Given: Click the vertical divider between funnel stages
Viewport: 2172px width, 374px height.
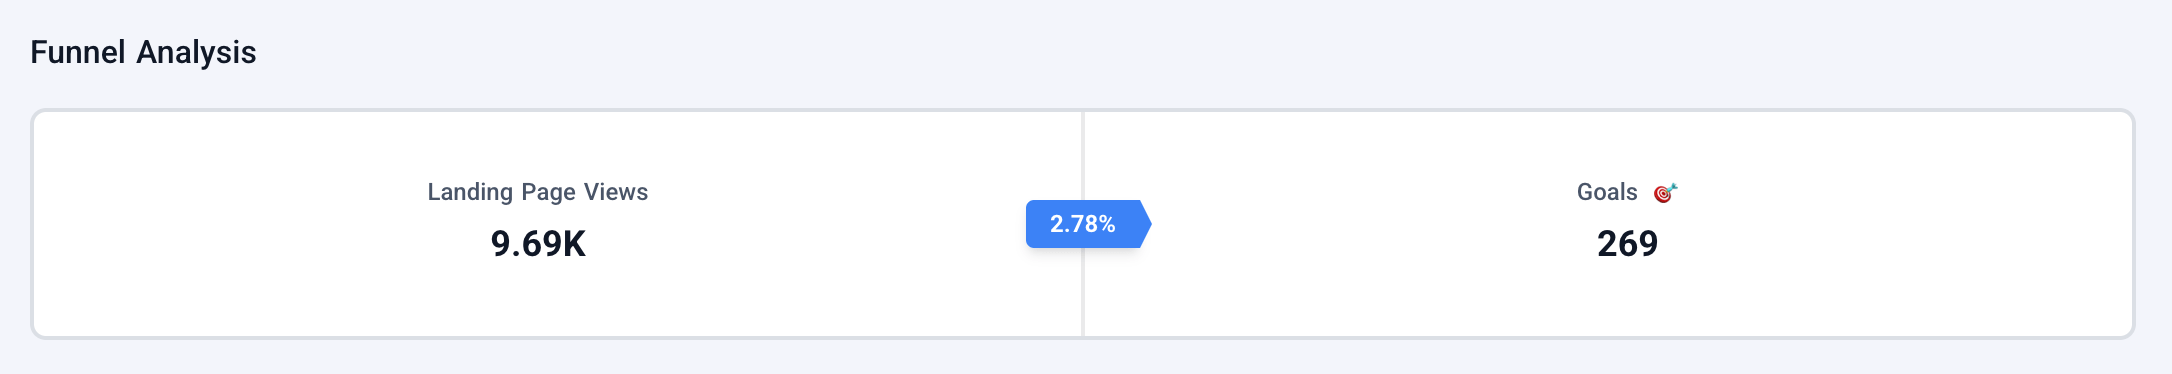Looking at the screenshot, I should click(1083, 290).
